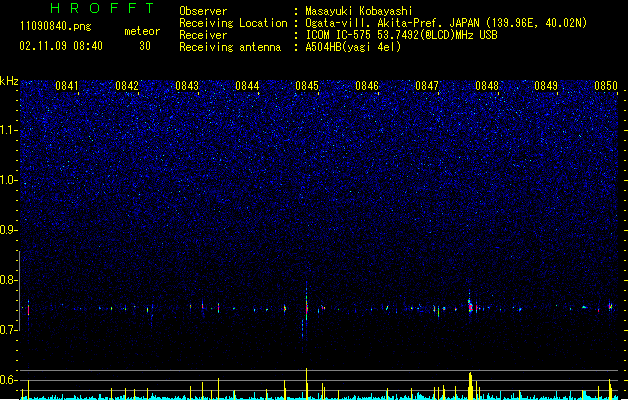629x400 pixels.
Task: Click the kHz axis unit label
Action: (x=9, y=81)
